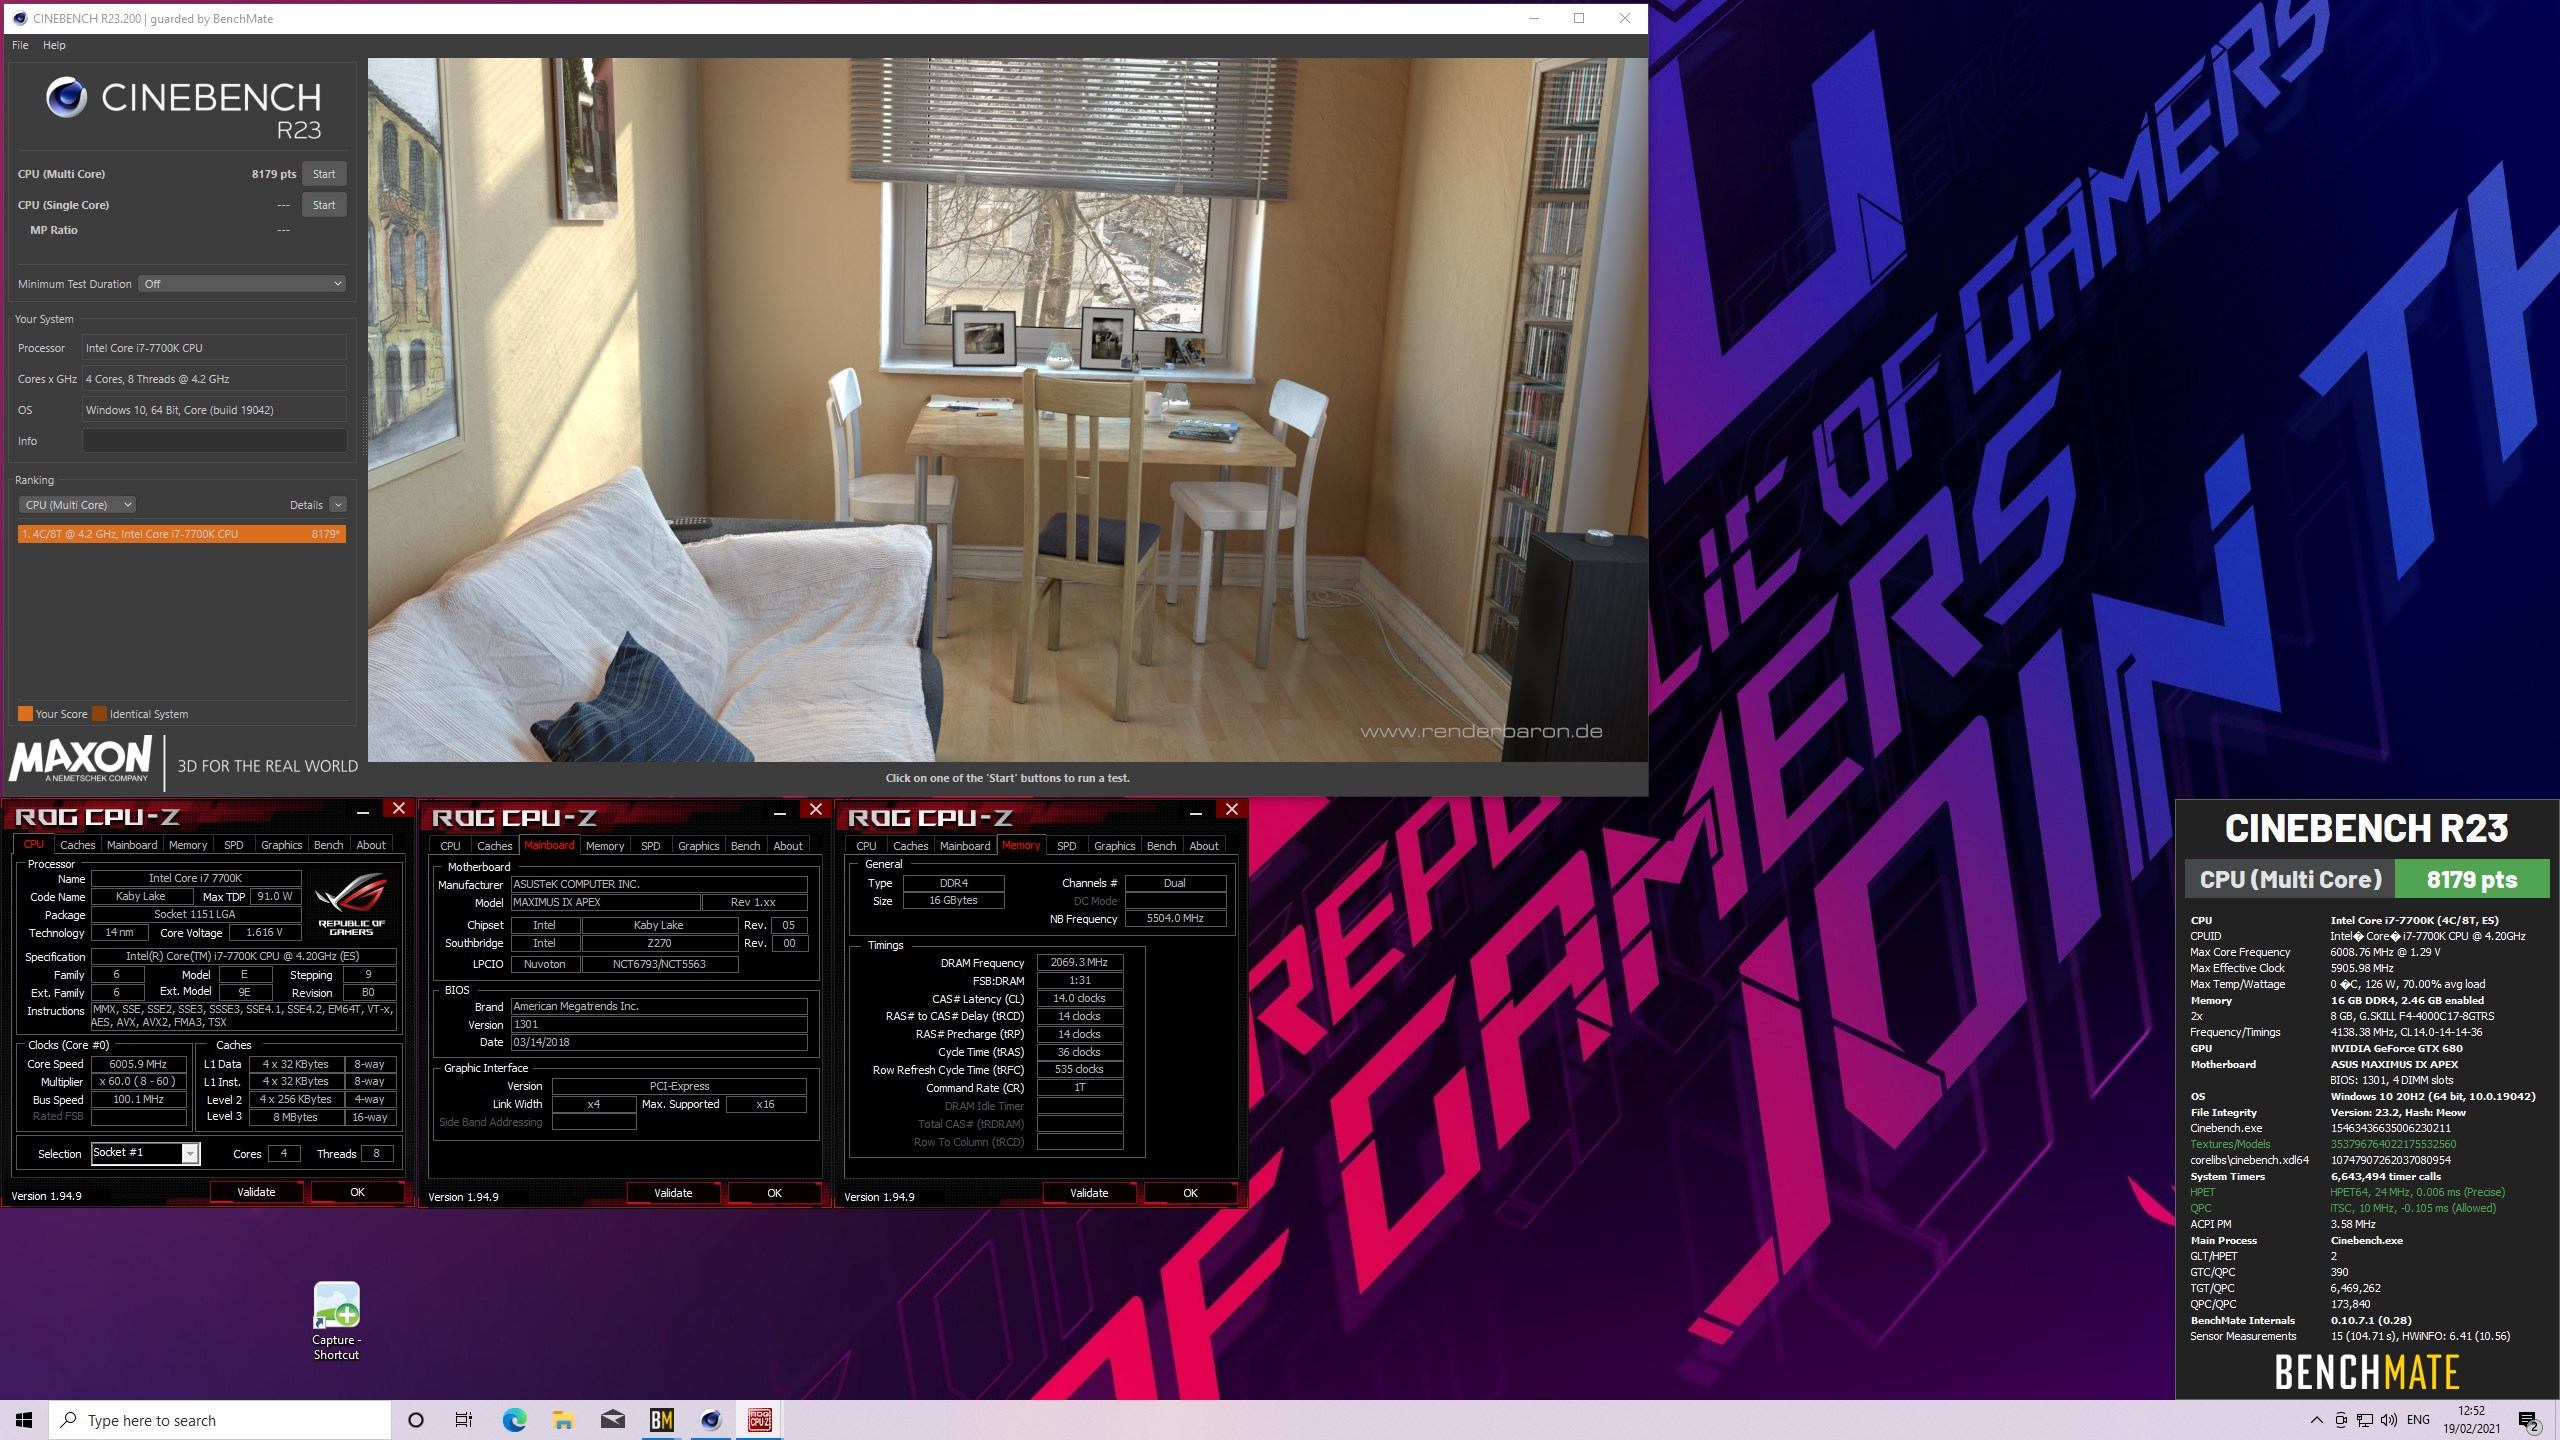The image size is (2560, 1440).
Task: Click Validate in the first CPU-Z window
Action: tap(256, 1192)
